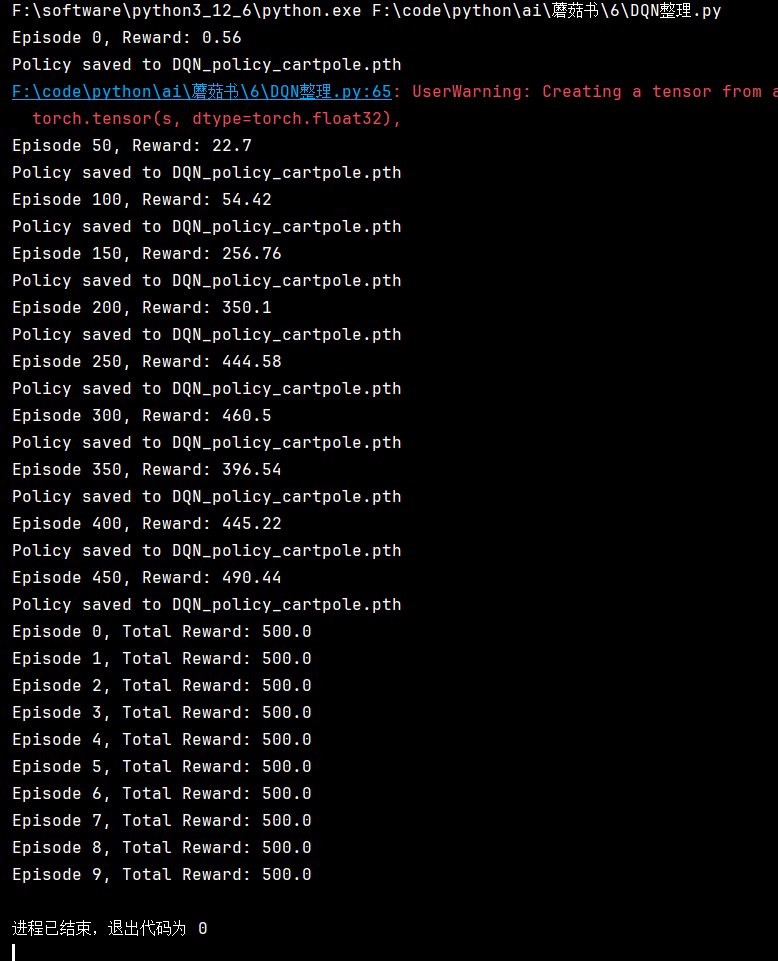Click the 进程已结束 exit code line
This screenshot has height=961, width=778.
[x=110, y=929]
